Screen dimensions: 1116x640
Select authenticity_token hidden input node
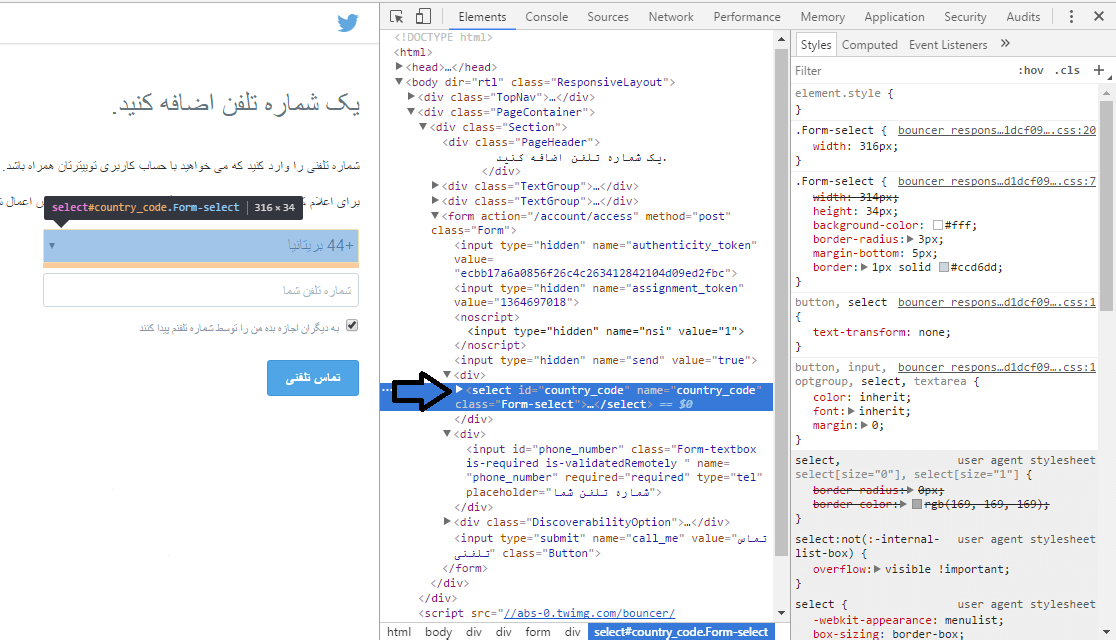tap(606, 259)
